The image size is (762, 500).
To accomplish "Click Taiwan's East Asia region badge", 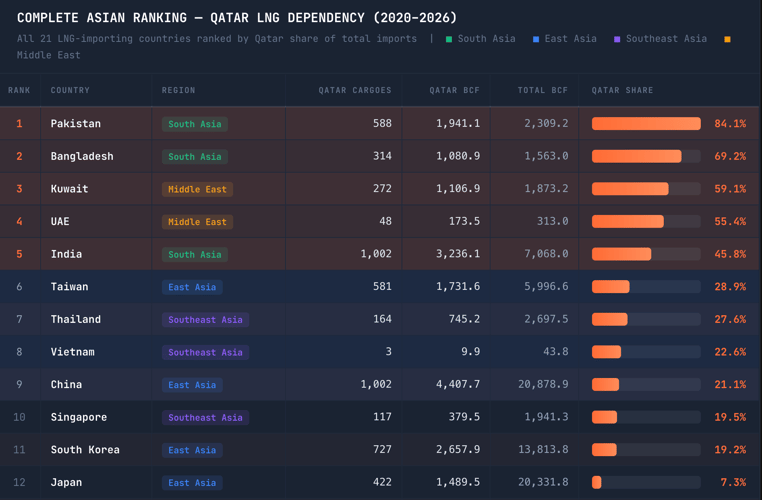I will (x=192, y=287).
